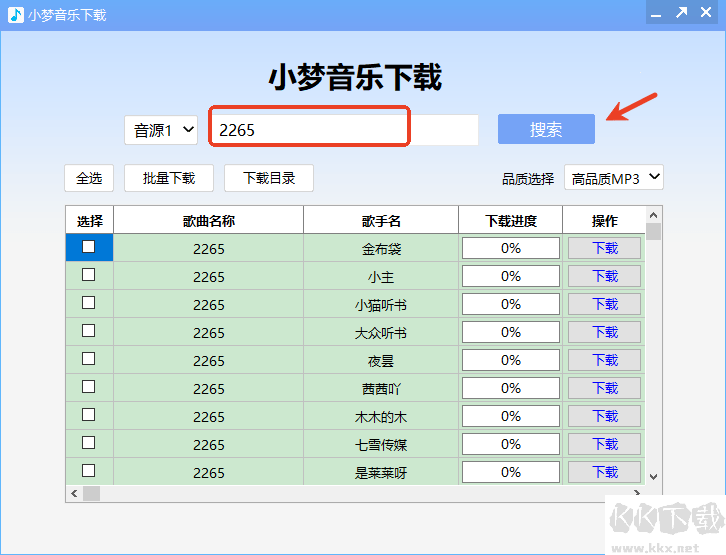Click progress bar of 小主 row
Image resolution: width=726 pixels, height=555 pixels.
tap(511, 276)
